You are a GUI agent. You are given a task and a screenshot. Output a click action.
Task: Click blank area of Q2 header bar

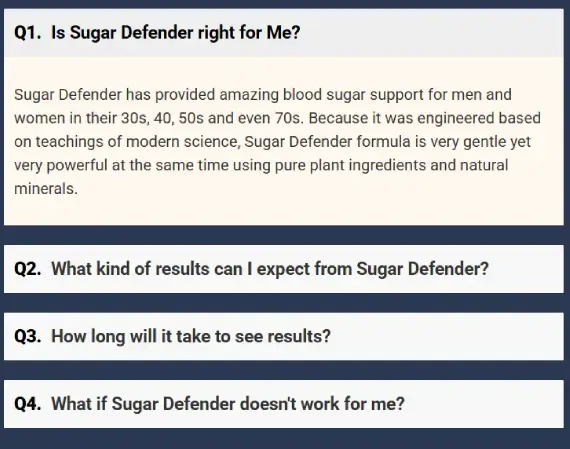pos(525,269)
